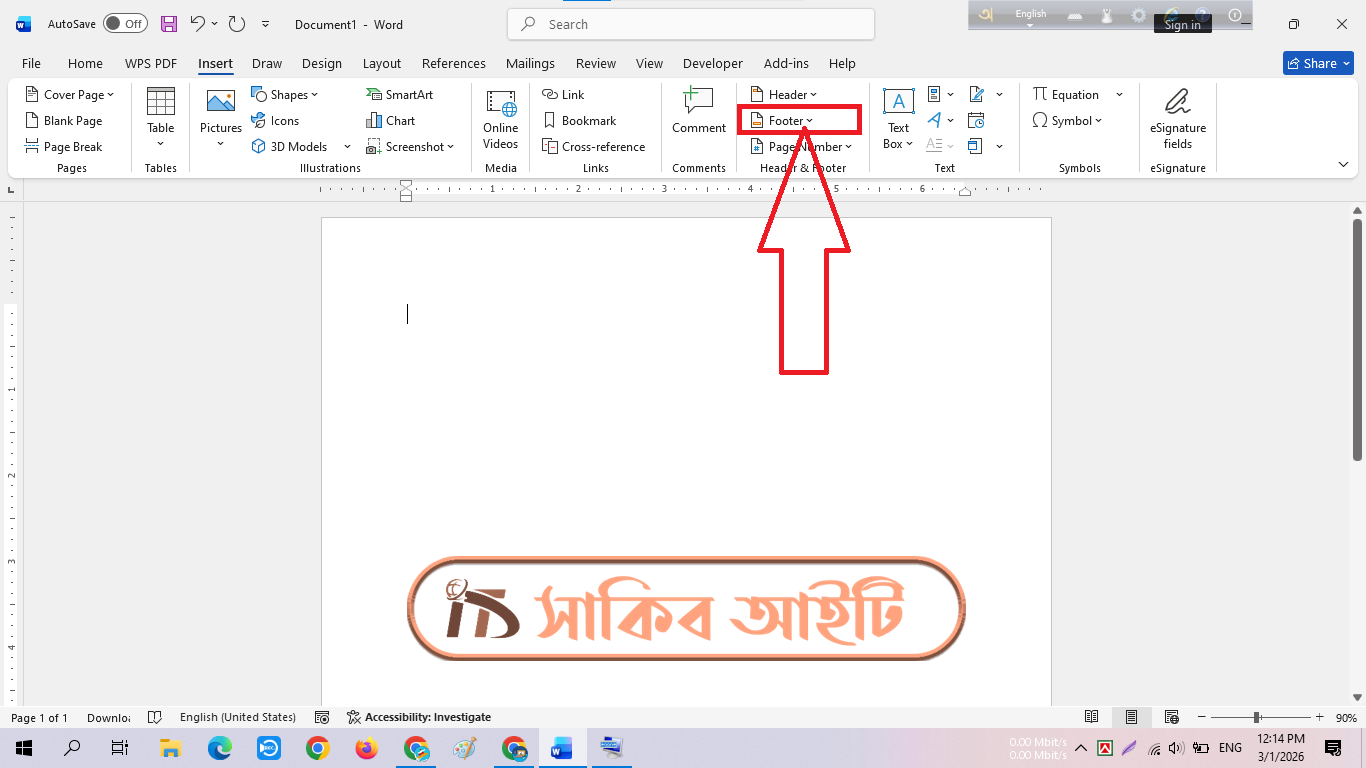Expand the Footer dropdown
Screen dimensions: 1366x768
[x=790, y=121]
